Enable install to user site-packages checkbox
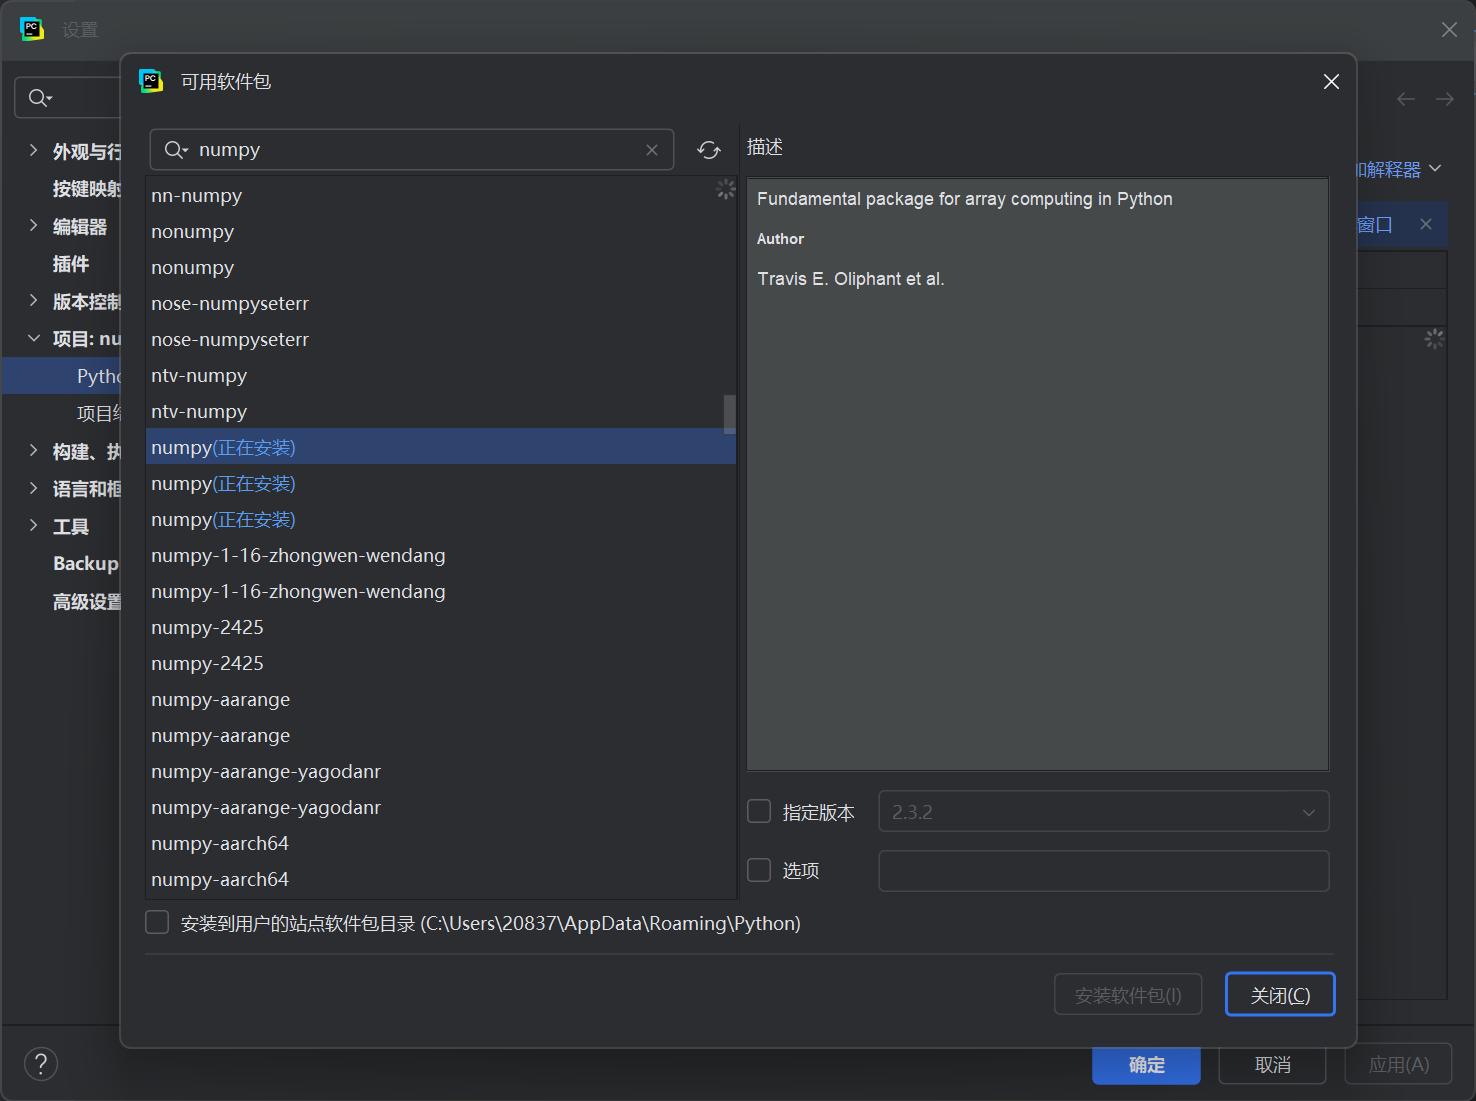The width and height of the screenshot is (1476, 1101). click(x=157, y=922)
